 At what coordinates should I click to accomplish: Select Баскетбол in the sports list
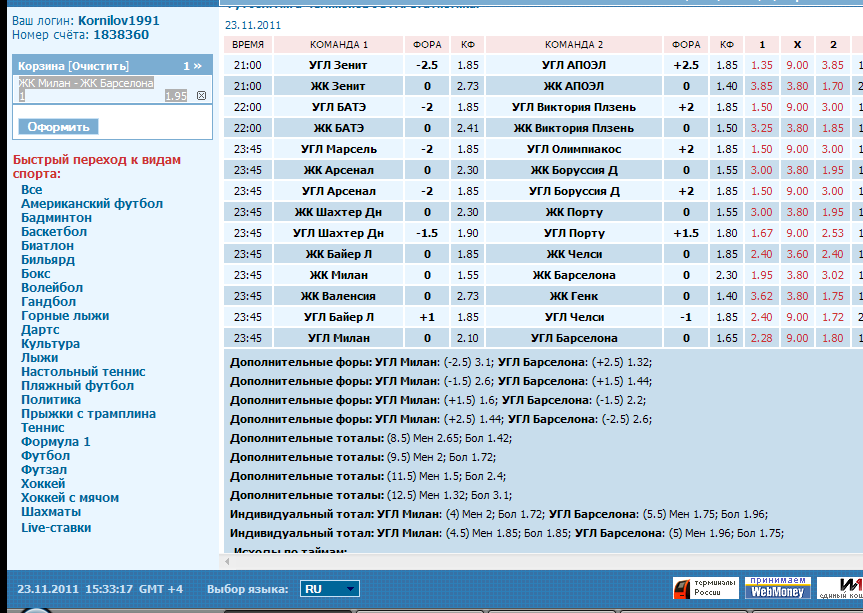pos(54,232)
